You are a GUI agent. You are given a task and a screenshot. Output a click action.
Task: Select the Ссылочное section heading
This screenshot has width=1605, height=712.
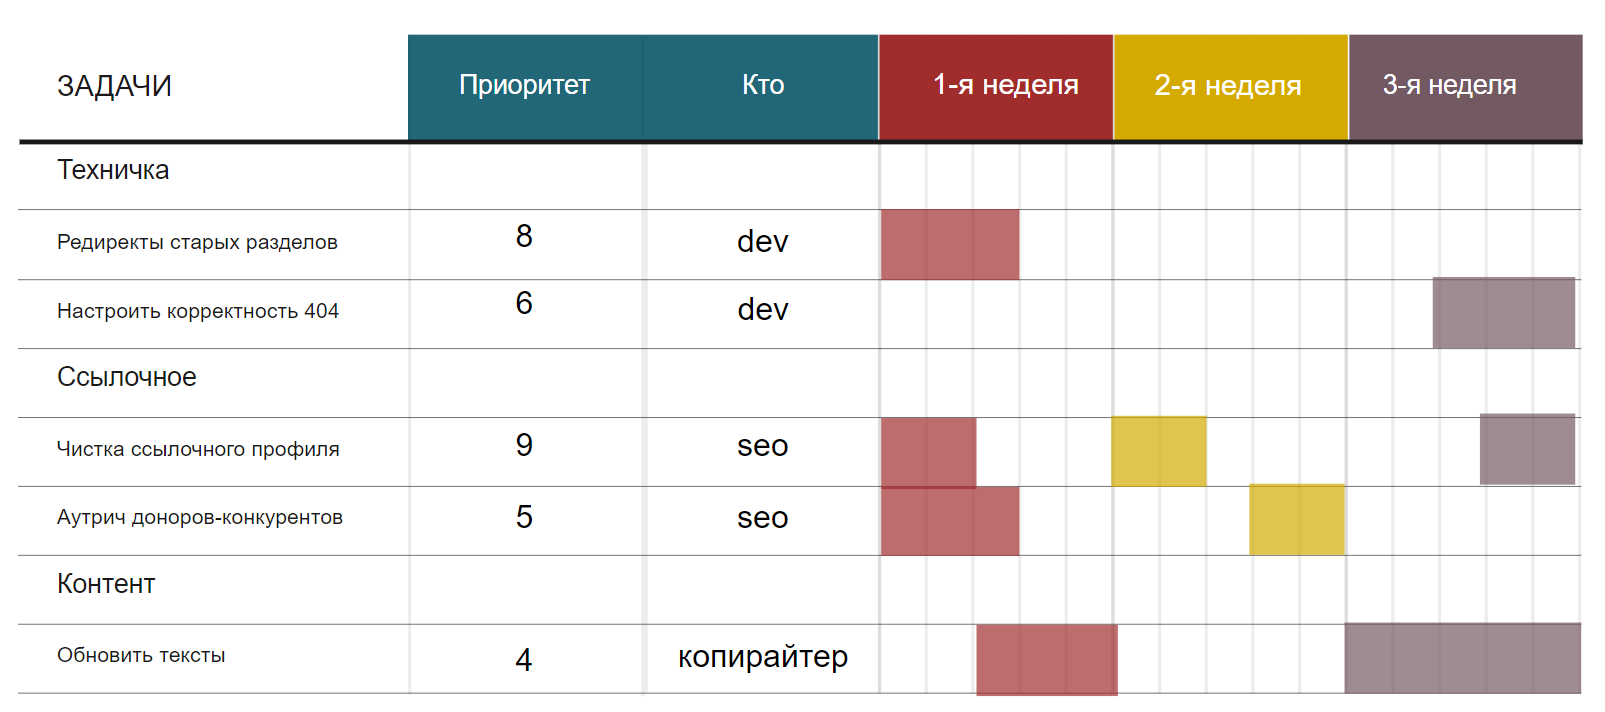126,377
